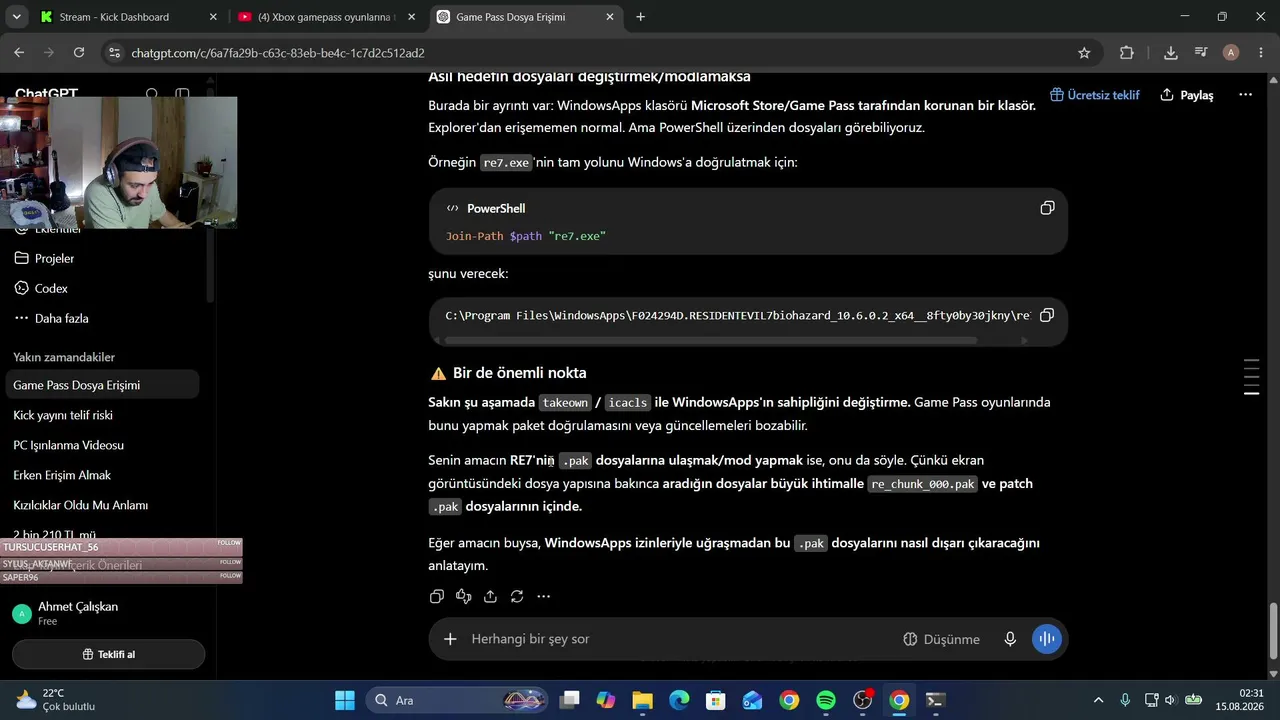Image resolution: width=1280 pixels, height=720 pixels.
Task: Open more actions under the response
Action: tap(543, 596)
